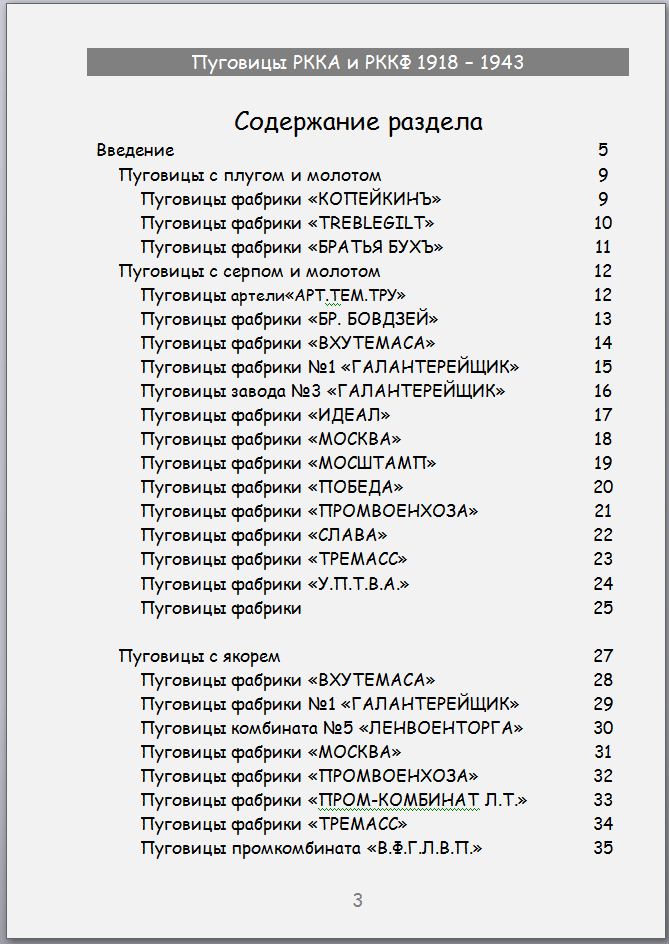
Task: Click the header «Пуговицы РККА и РККФ 1918 – 1943»
Action: 358,62
